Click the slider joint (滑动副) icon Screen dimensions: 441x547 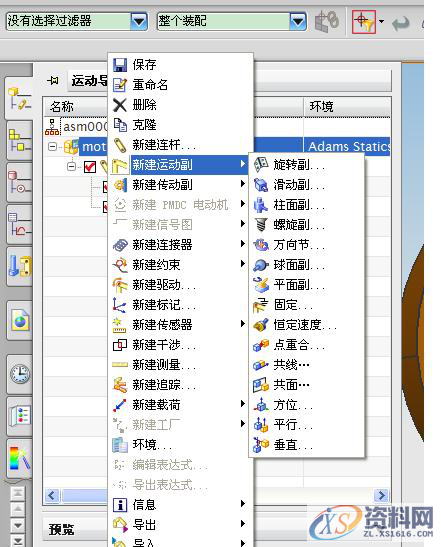[261, 185]
